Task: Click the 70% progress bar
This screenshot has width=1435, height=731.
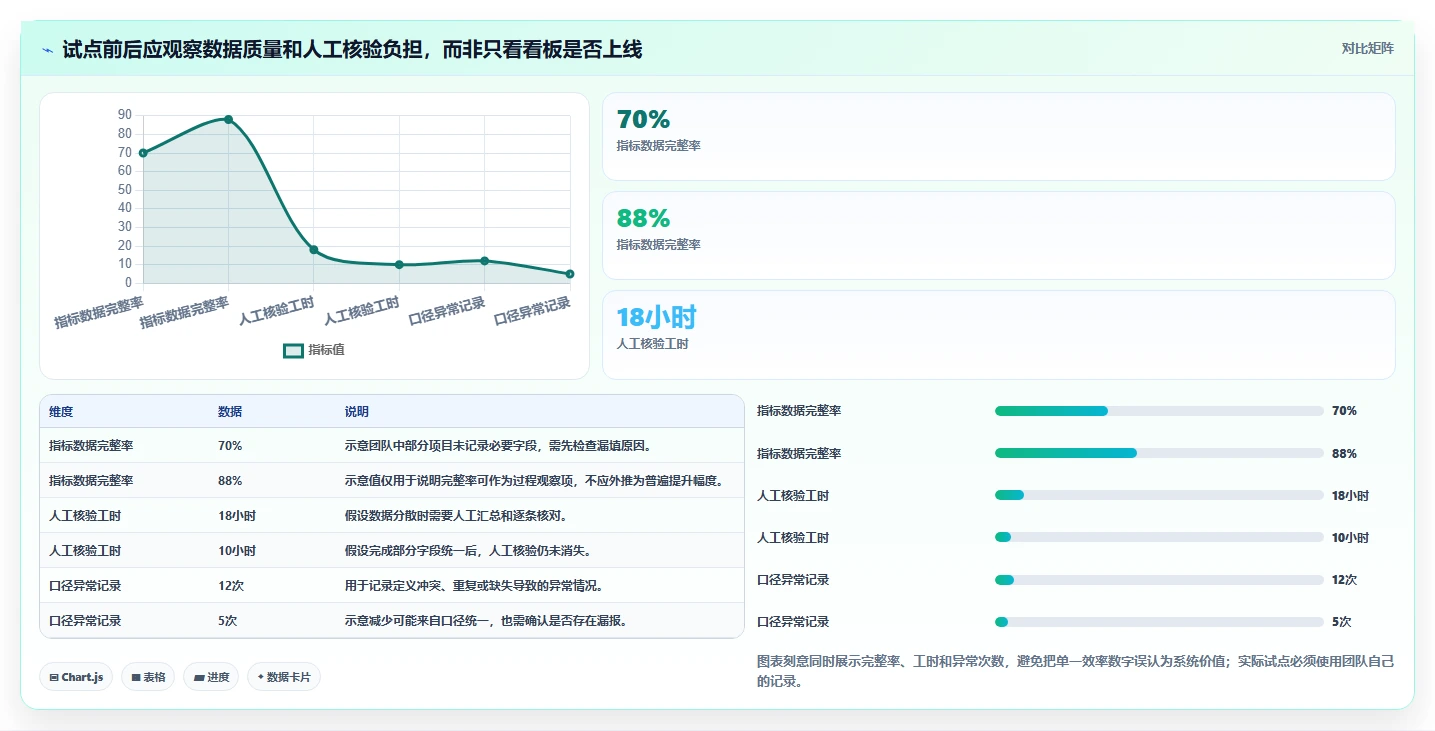Action: click(x=1159, y=411)
